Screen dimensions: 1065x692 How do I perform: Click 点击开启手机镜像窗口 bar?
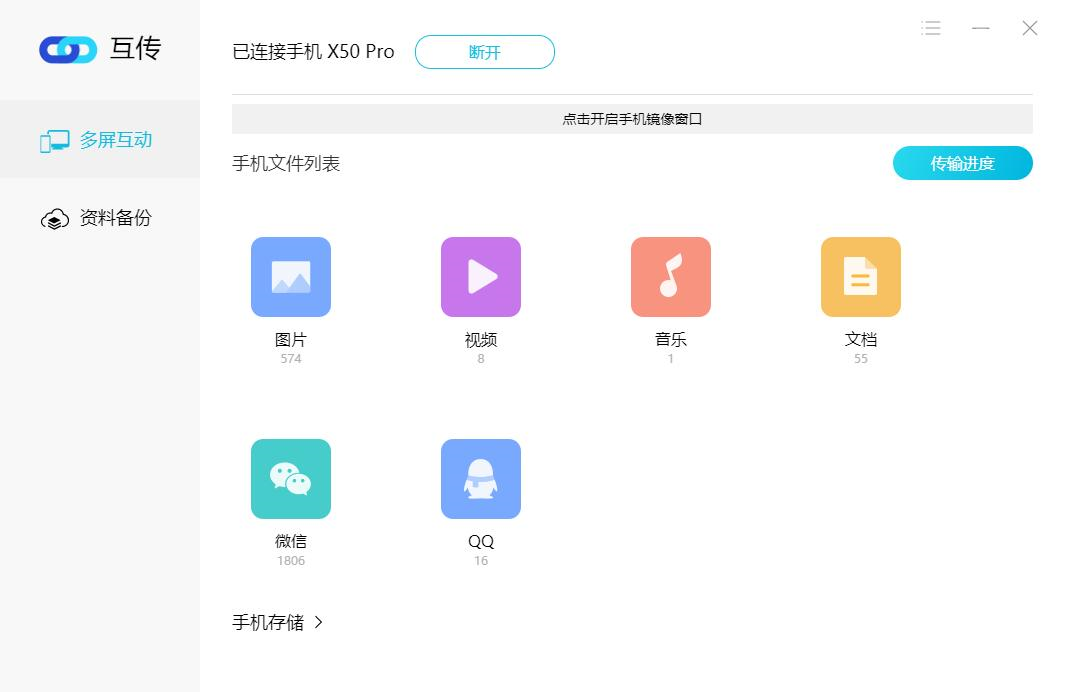[632, 119]
